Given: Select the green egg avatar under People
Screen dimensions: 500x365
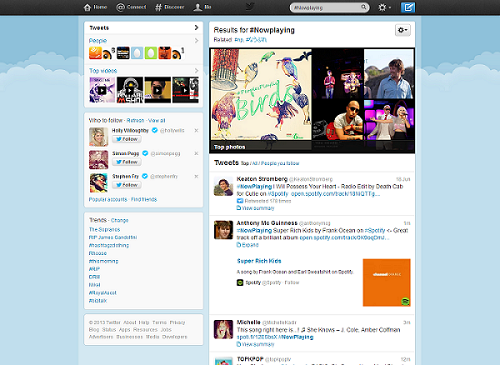Looking at the screenshot, I should [x=151, y=53].
